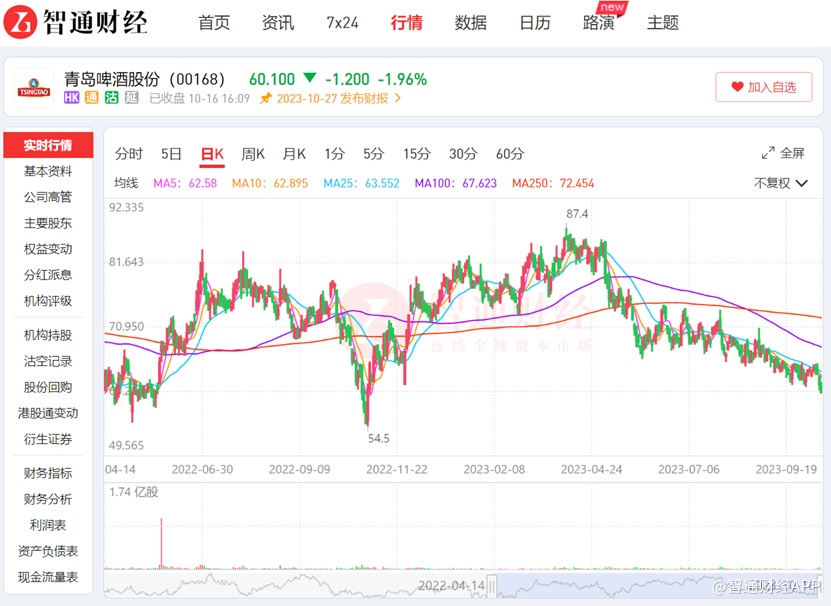Open 沽空记录 in the sidebar
831x606 pixels.
(48, 362)
